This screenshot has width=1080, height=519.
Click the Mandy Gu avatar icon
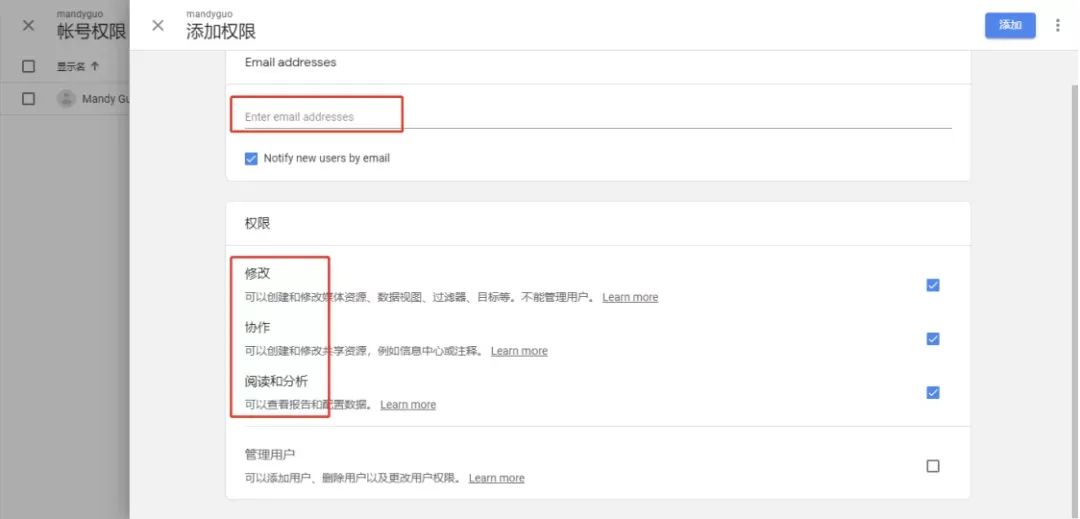click(66, 98)
